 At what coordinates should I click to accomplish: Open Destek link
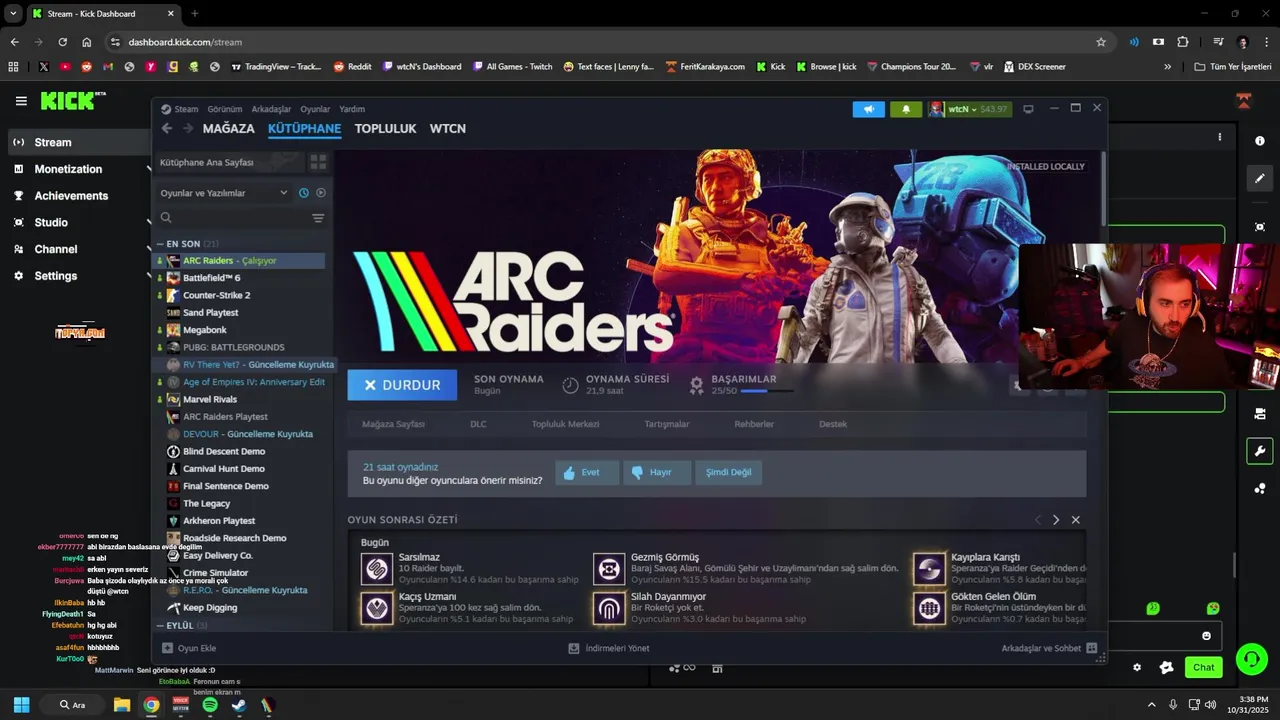coord(833,424)
